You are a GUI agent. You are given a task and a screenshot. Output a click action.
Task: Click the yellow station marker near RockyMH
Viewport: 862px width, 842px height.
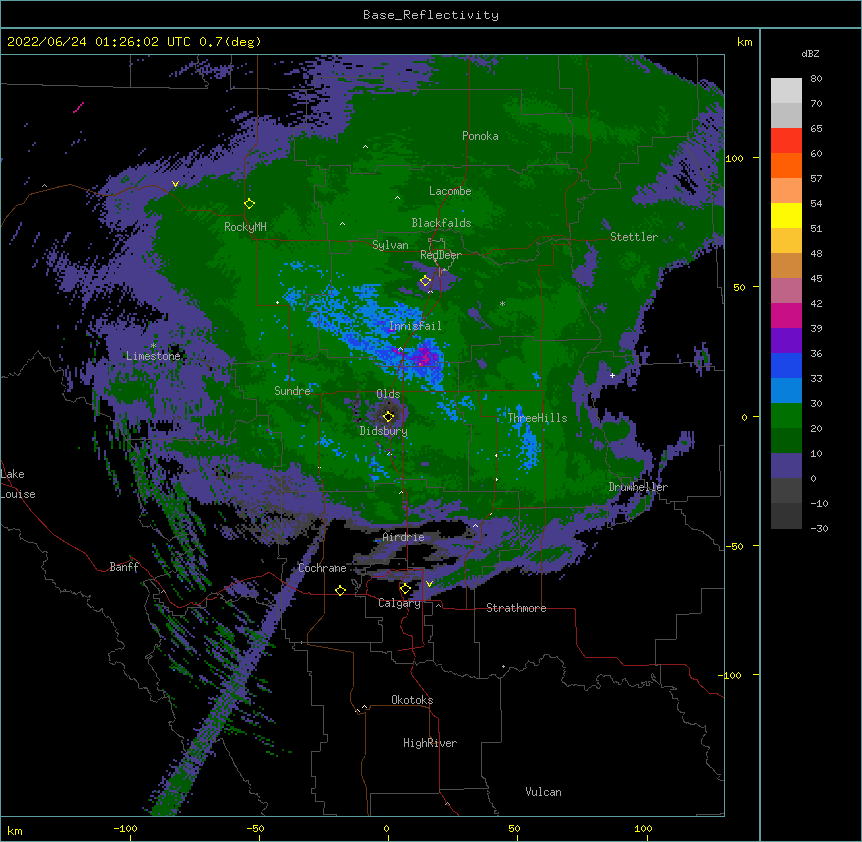250,204
